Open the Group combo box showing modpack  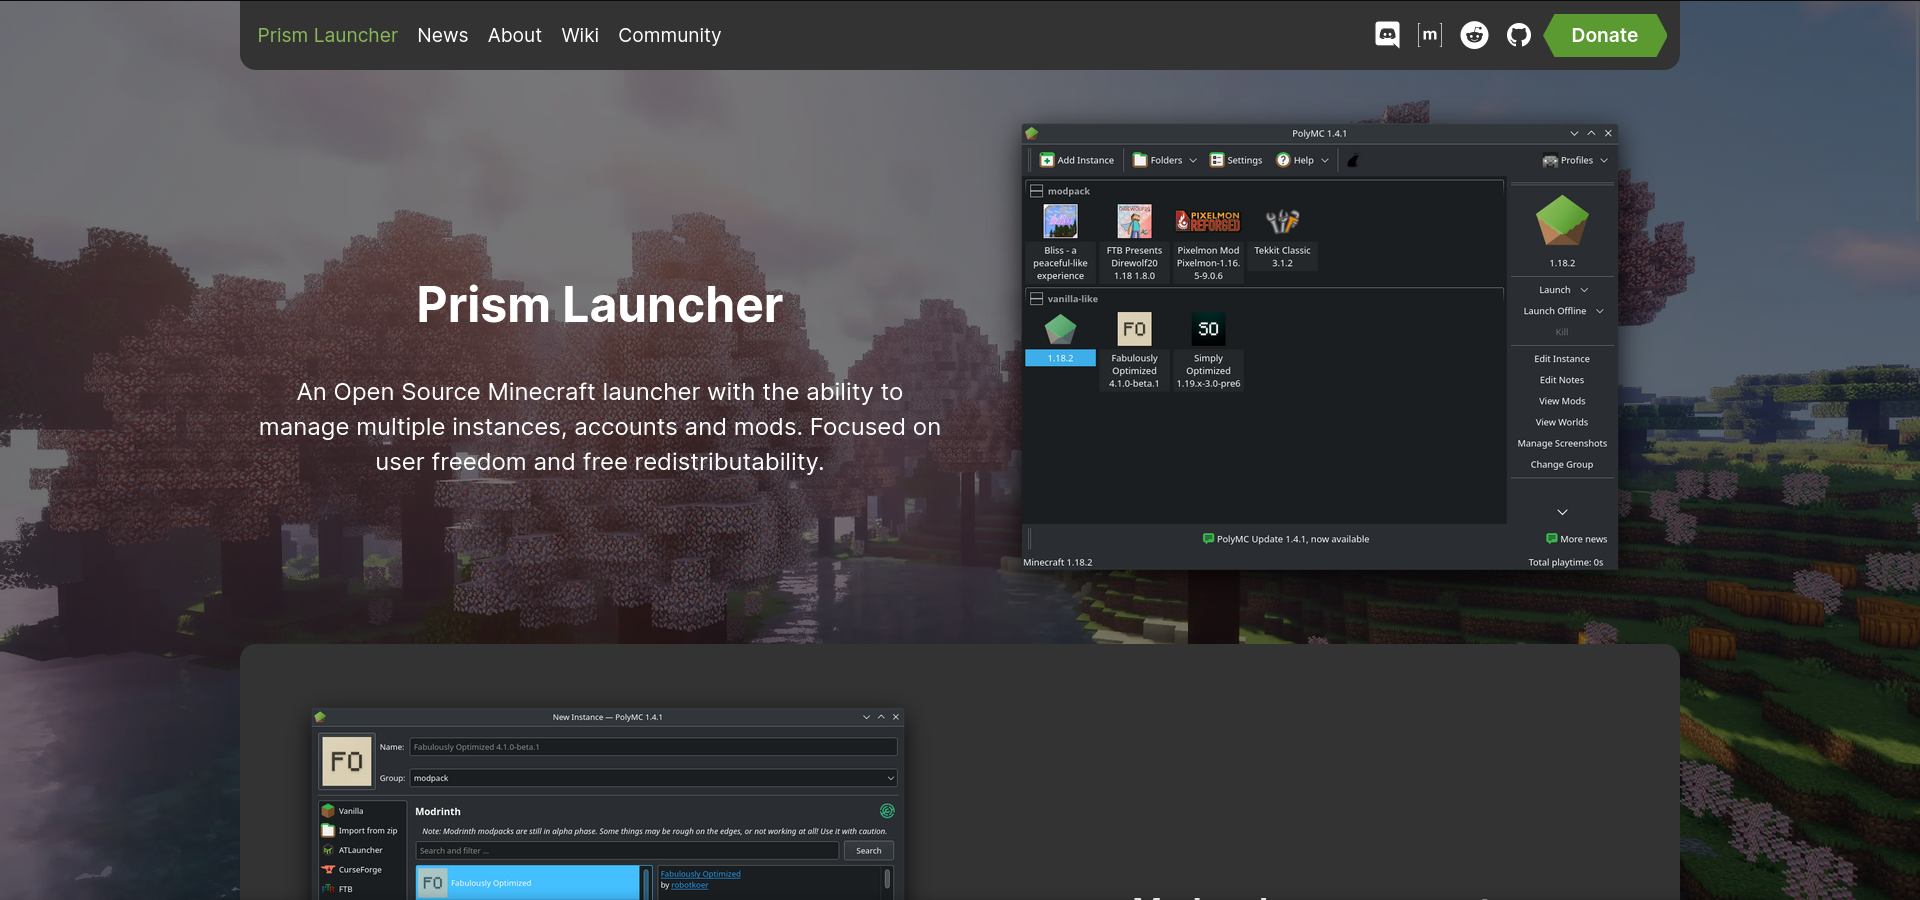[653, 778]
